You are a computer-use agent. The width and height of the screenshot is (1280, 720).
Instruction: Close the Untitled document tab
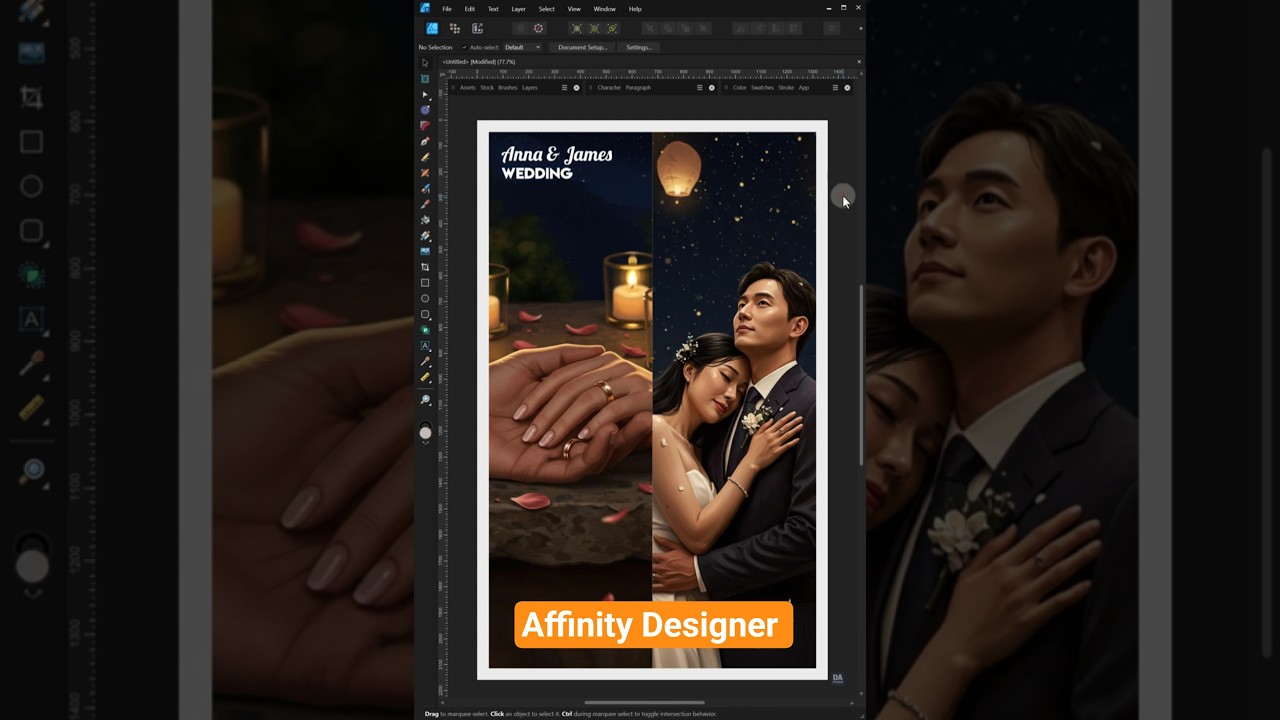coord(859,62)
